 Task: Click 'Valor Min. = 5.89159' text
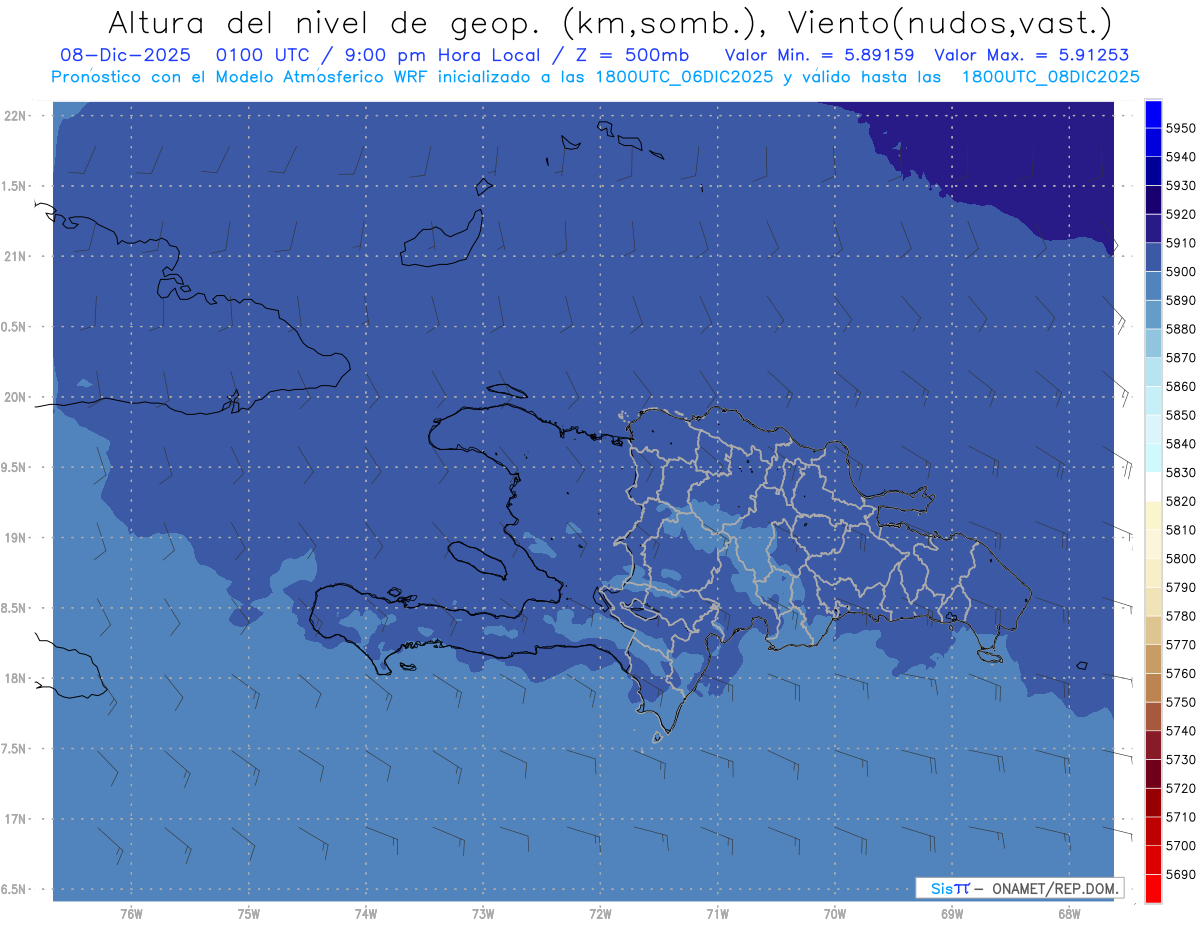coord(820,54)
